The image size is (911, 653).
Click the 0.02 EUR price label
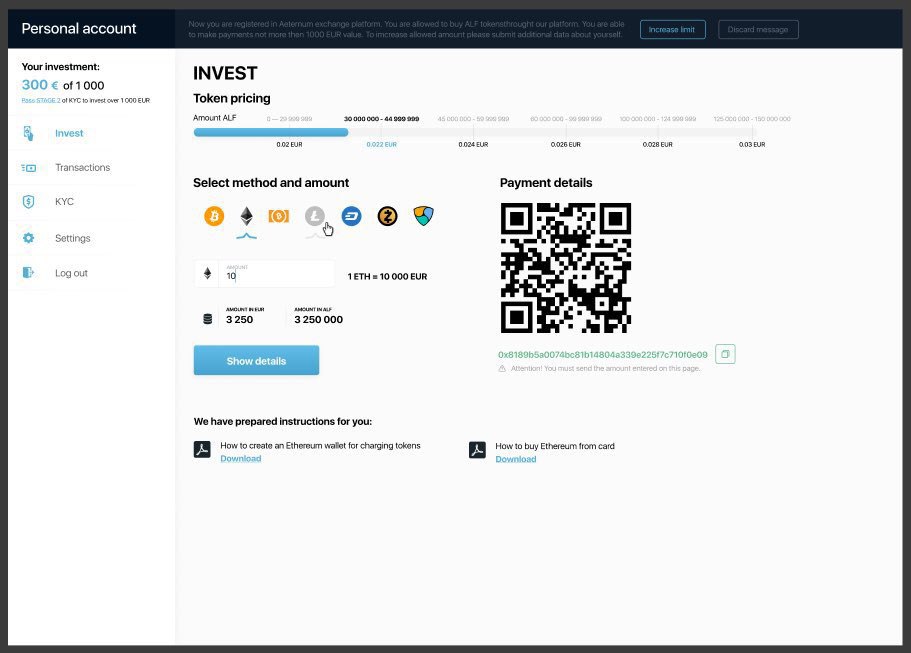coord(289,144)
